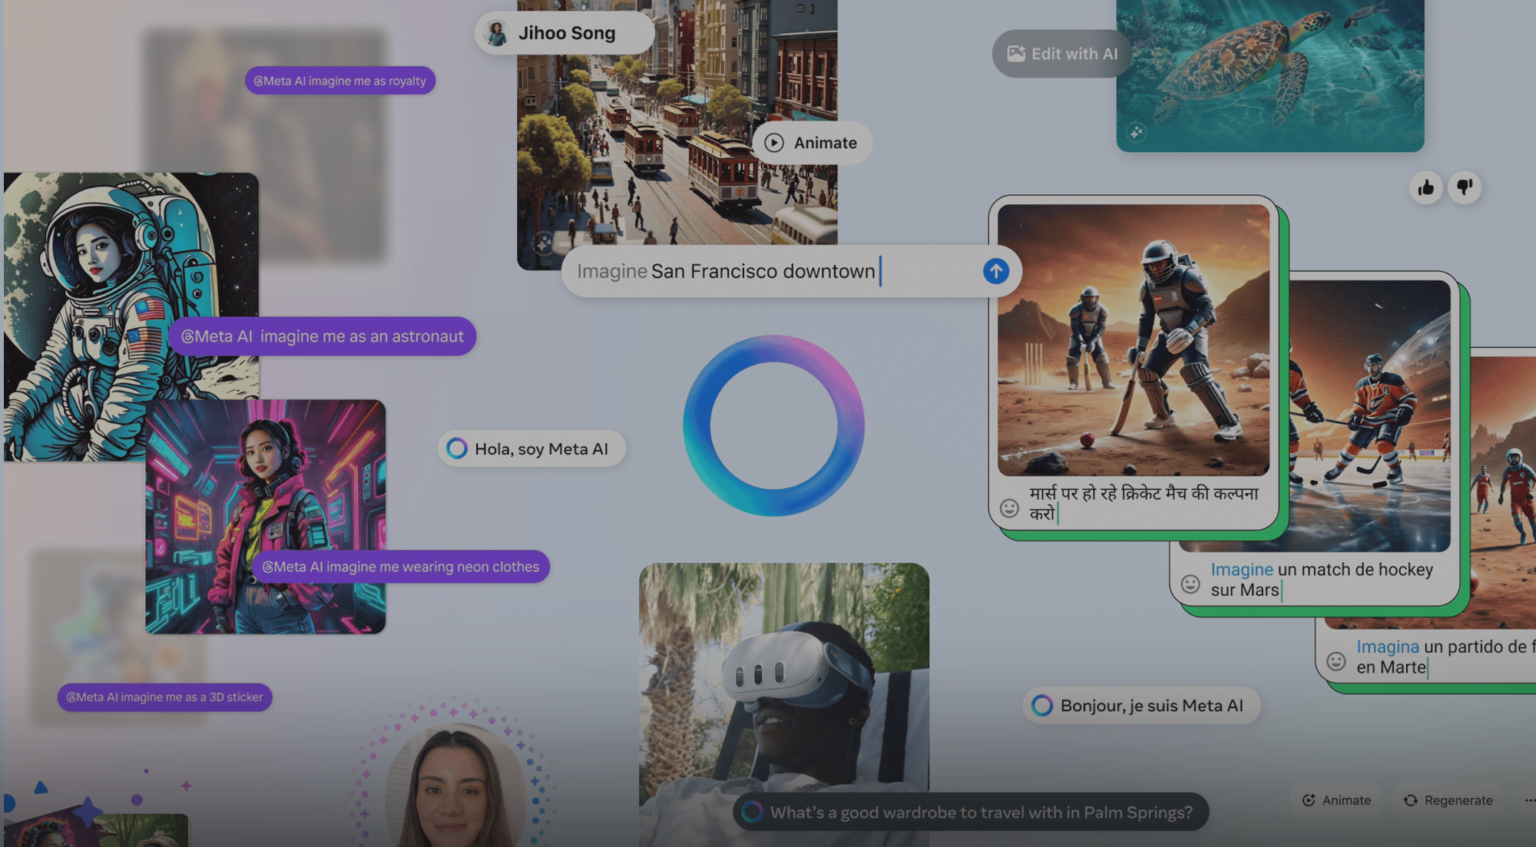Click sparkle icon on turtle image corner
The image size is (1536, 847).
(1136, 132)
